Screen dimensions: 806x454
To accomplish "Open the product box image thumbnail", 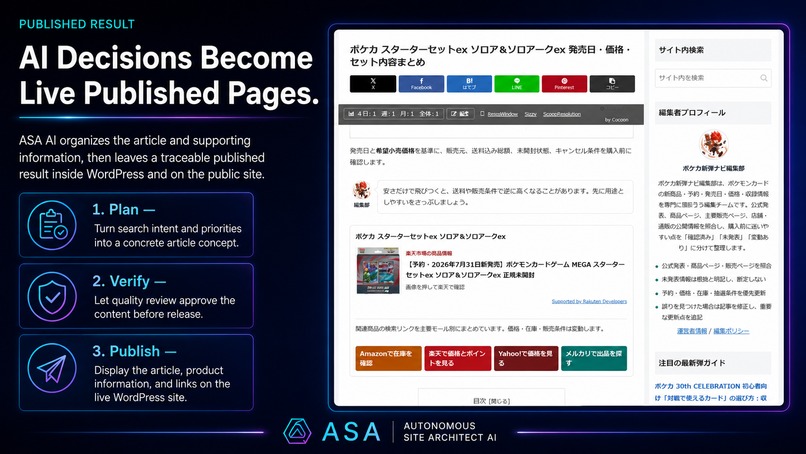I will tap(378, 270).
